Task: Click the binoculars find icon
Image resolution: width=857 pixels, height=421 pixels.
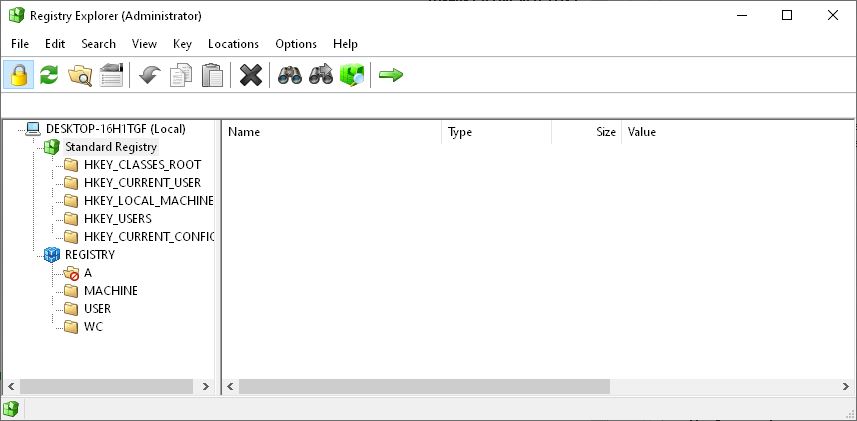Action: pos(290,75)
